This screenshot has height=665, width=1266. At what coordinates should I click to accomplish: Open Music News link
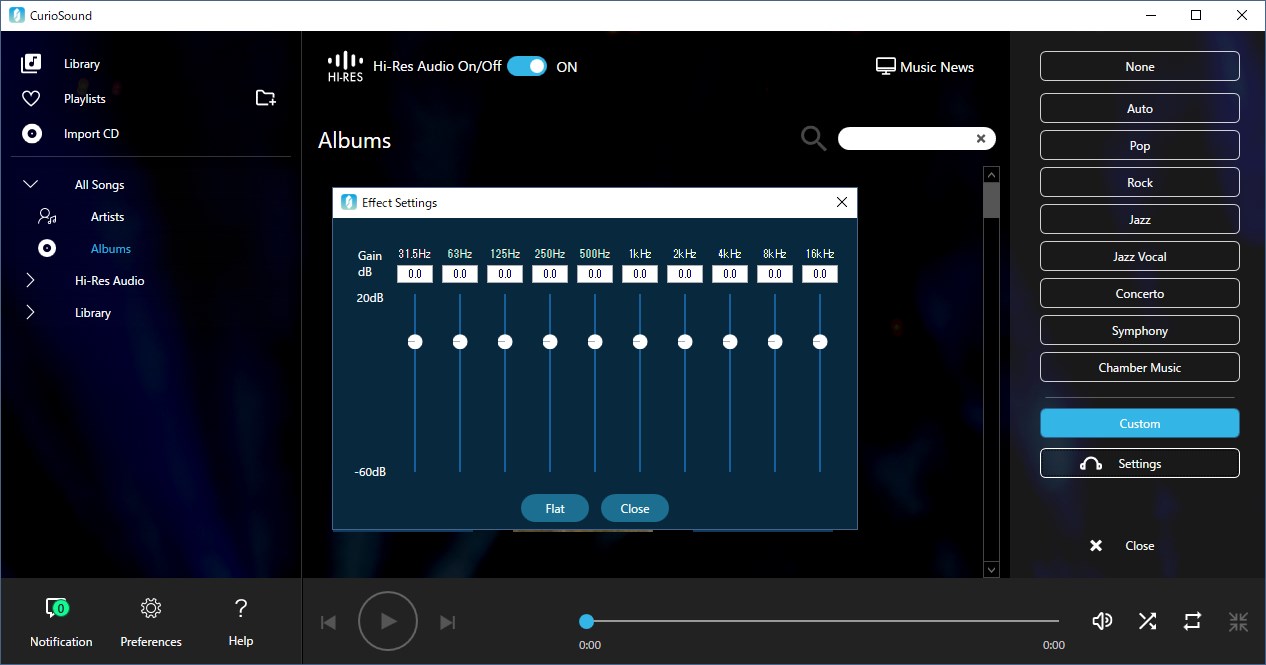pyautogui.click(x=925, y=67)
